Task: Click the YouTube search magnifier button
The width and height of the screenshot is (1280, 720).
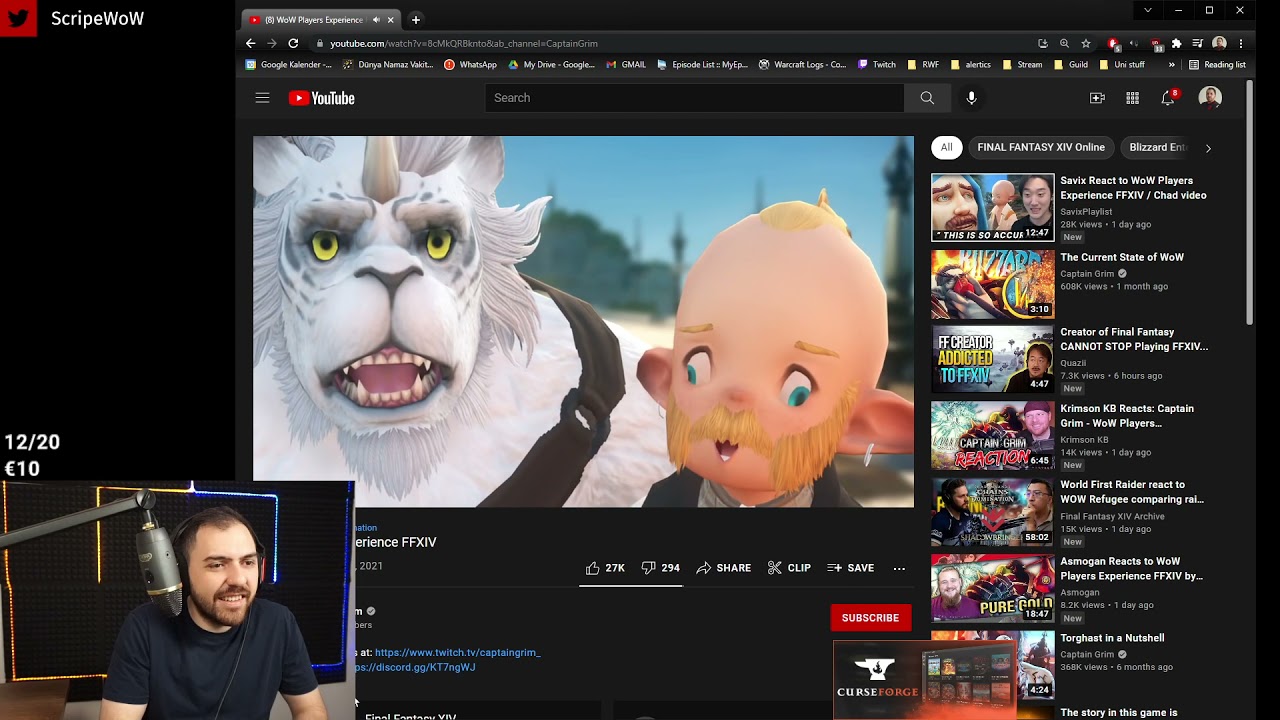Action: (x=927, y=98)
